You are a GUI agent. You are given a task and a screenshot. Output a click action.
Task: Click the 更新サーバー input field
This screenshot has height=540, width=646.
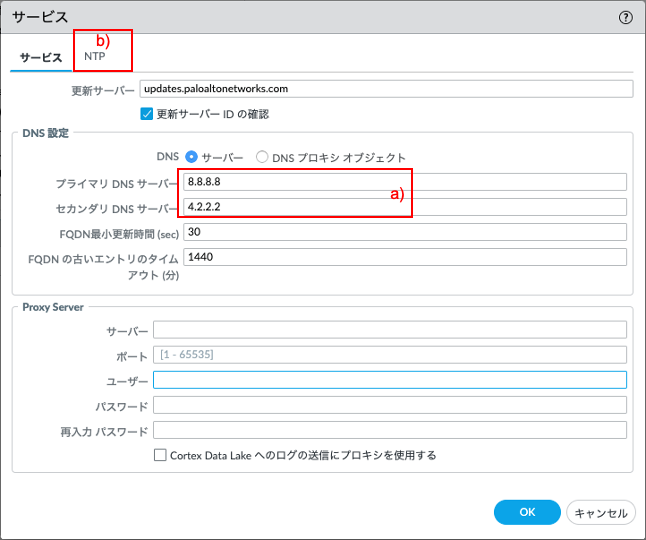pos(386,89)
